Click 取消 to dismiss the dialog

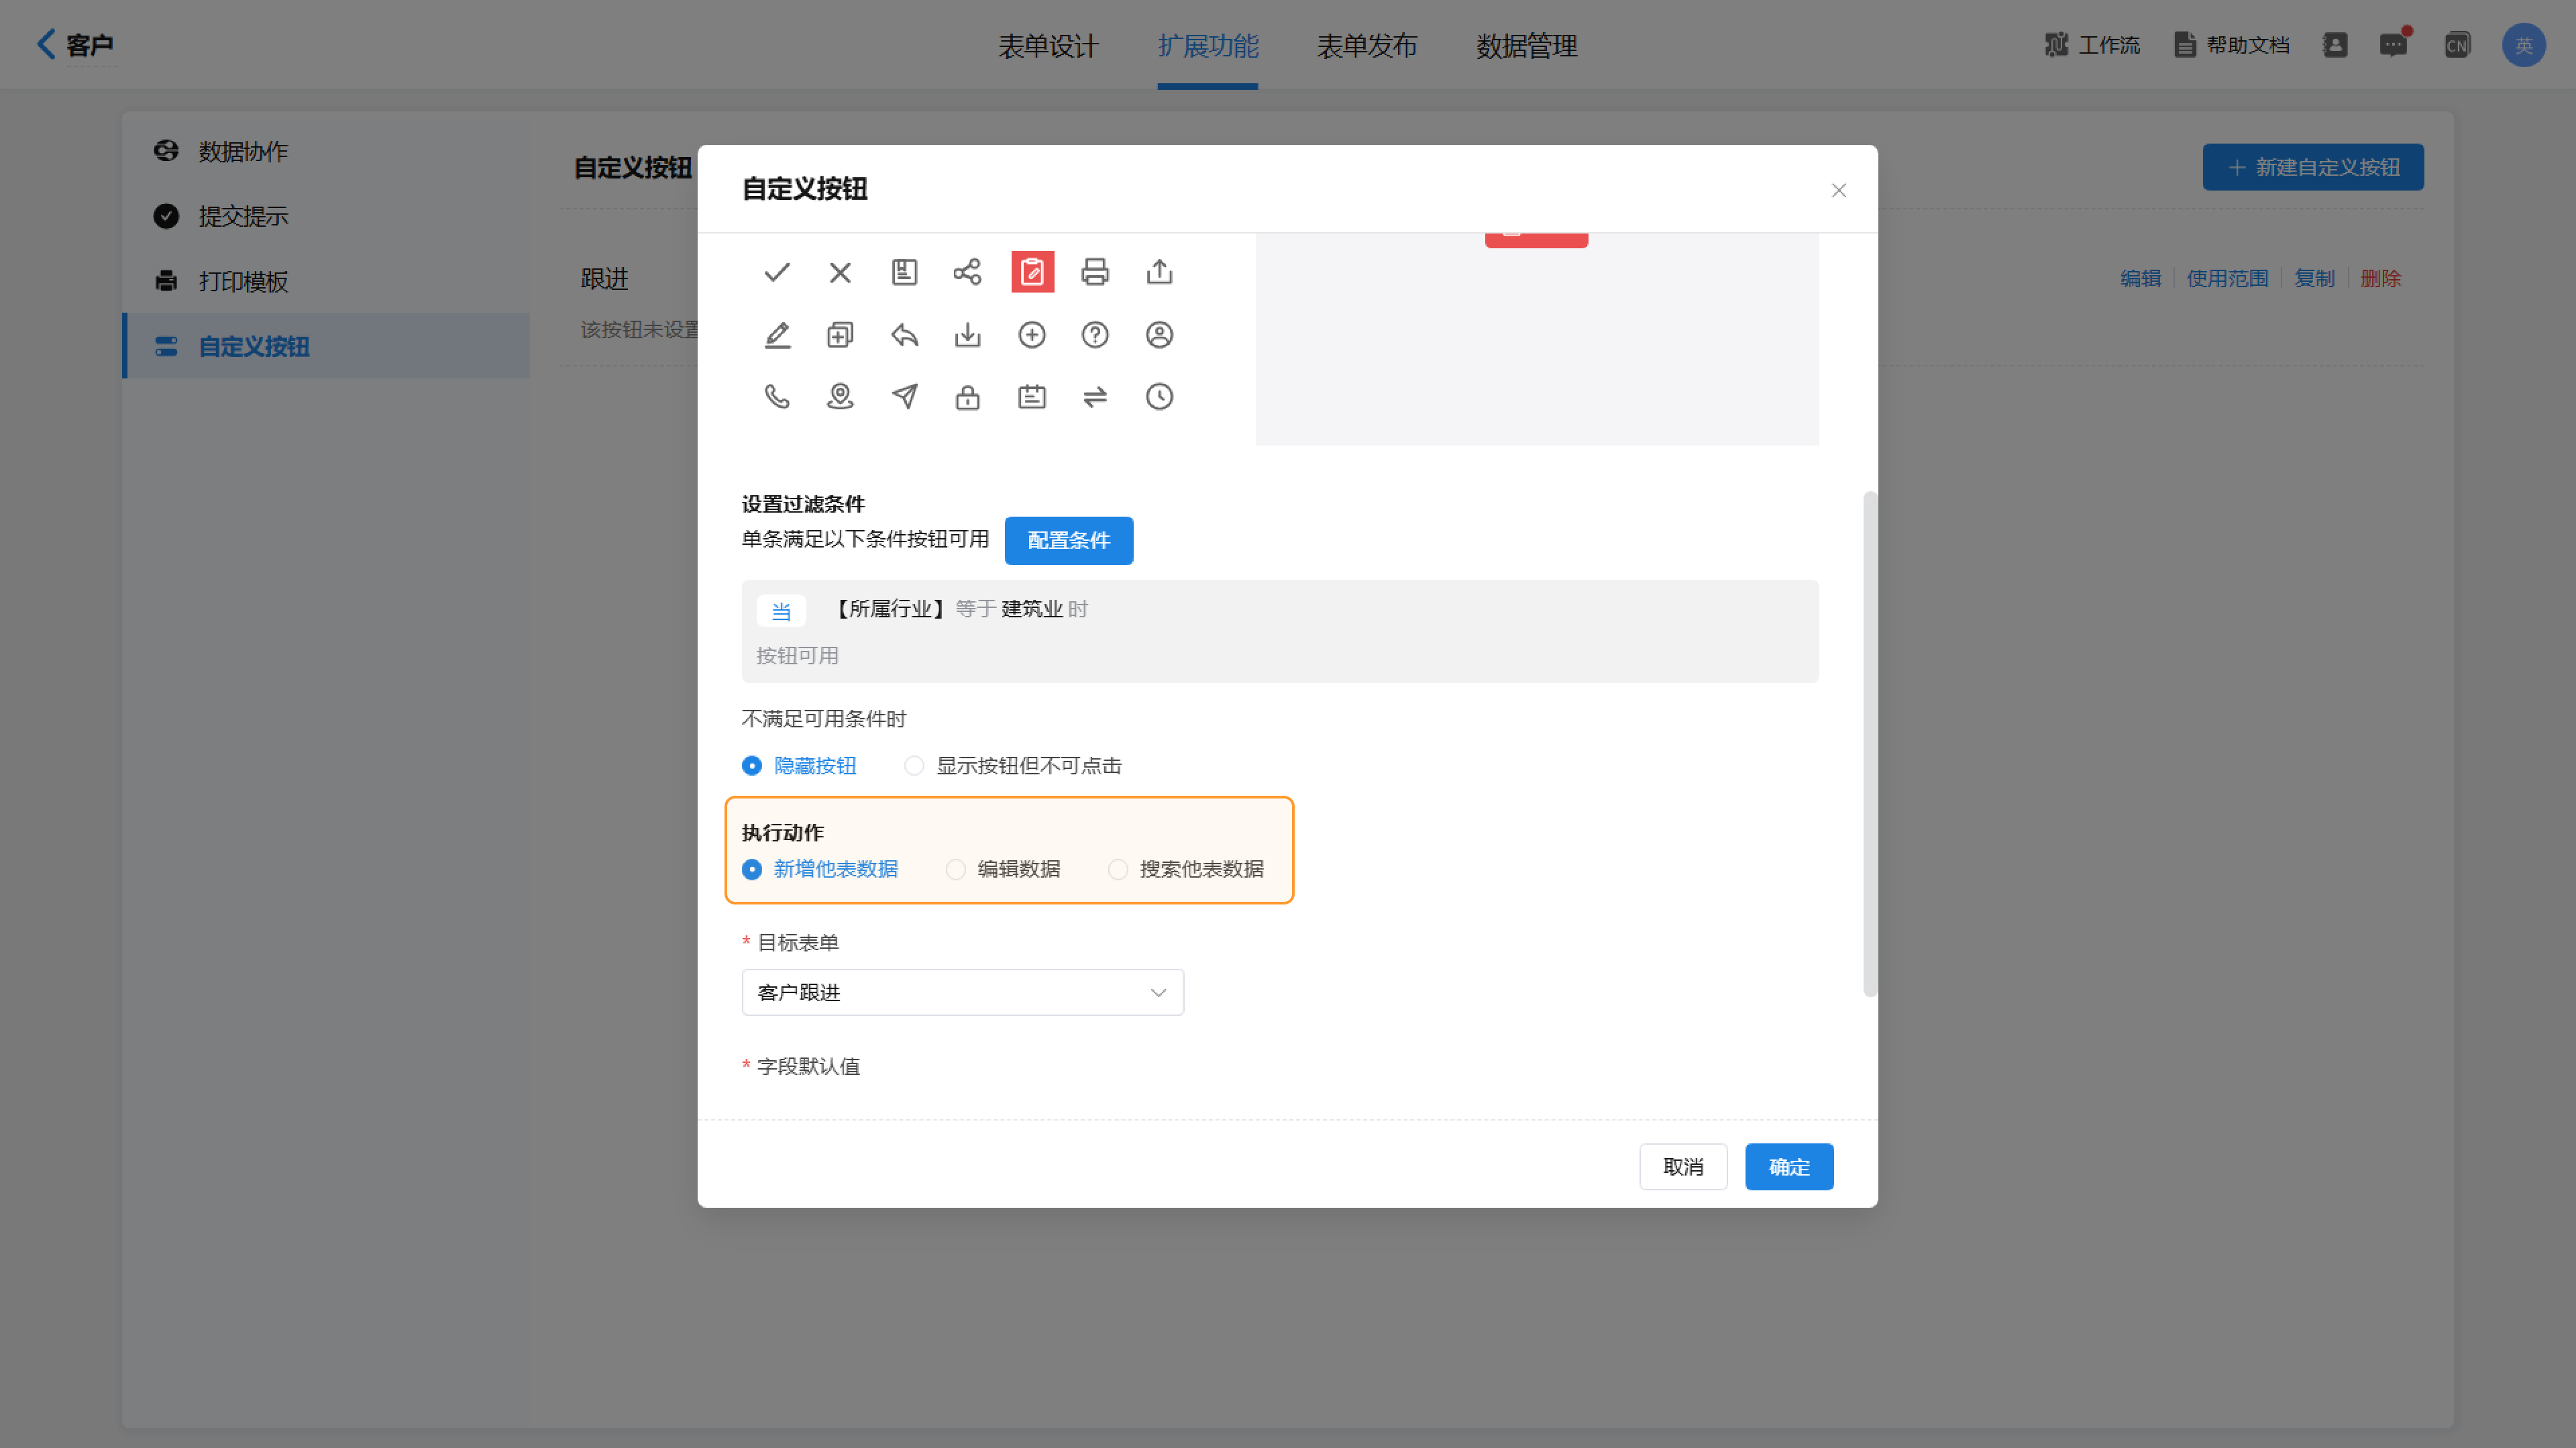pos(1683,1167)
